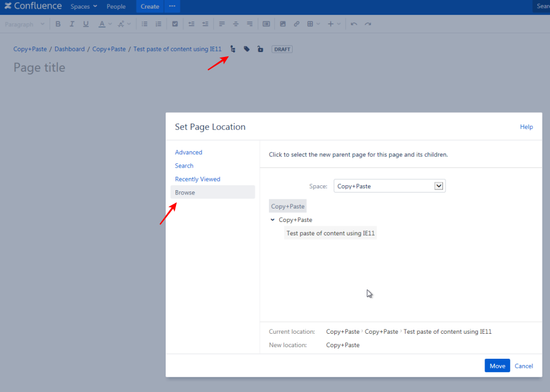The height and width of the screenshot is (392, 550).
Task: Toggle Italic formatting in editor toolbar
Action: coord(72,24)
